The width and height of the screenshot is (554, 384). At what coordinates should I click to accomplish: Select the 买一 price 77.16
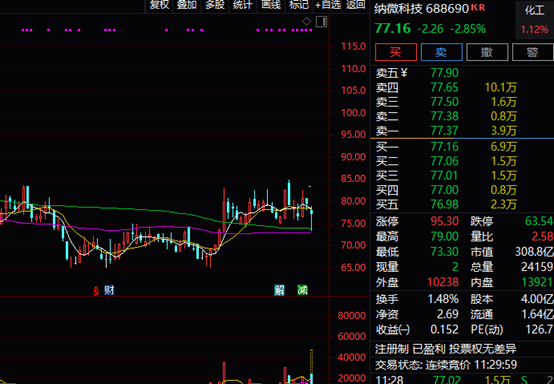click(444, 147)
